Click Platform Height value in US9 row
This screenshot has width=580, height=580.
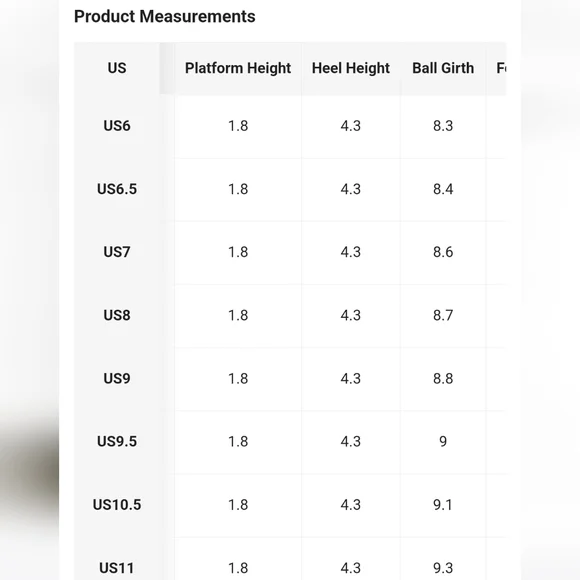tap(238, 379)
